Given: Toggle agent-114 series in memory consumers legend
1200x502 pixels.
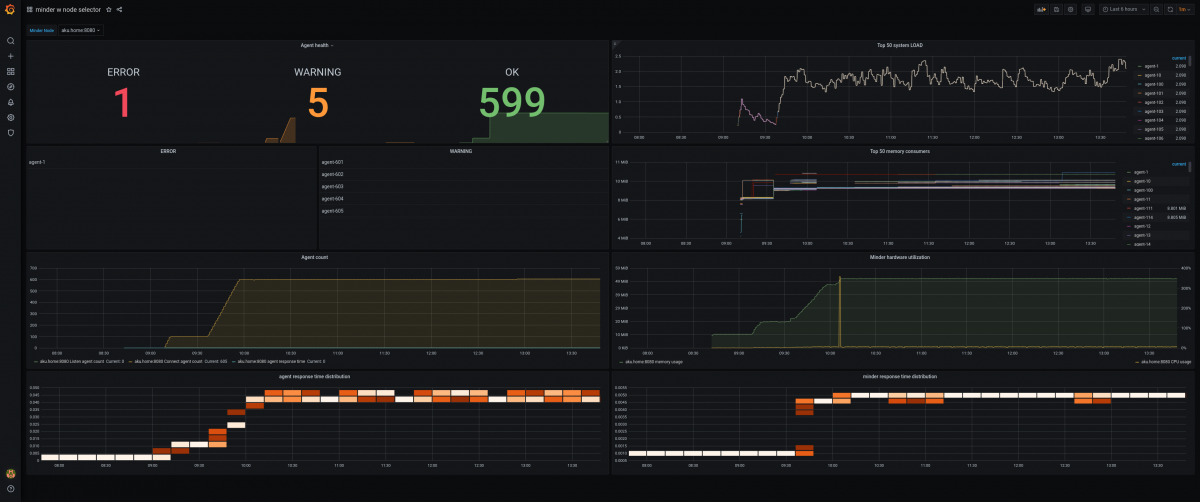Looking at the screenshot, I should point(1144,217).
